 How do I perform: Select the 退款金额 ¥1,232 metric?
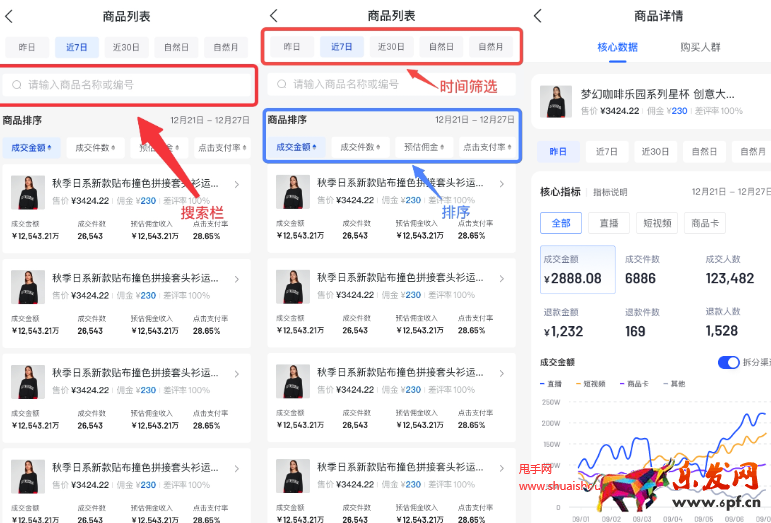point(563,322)
